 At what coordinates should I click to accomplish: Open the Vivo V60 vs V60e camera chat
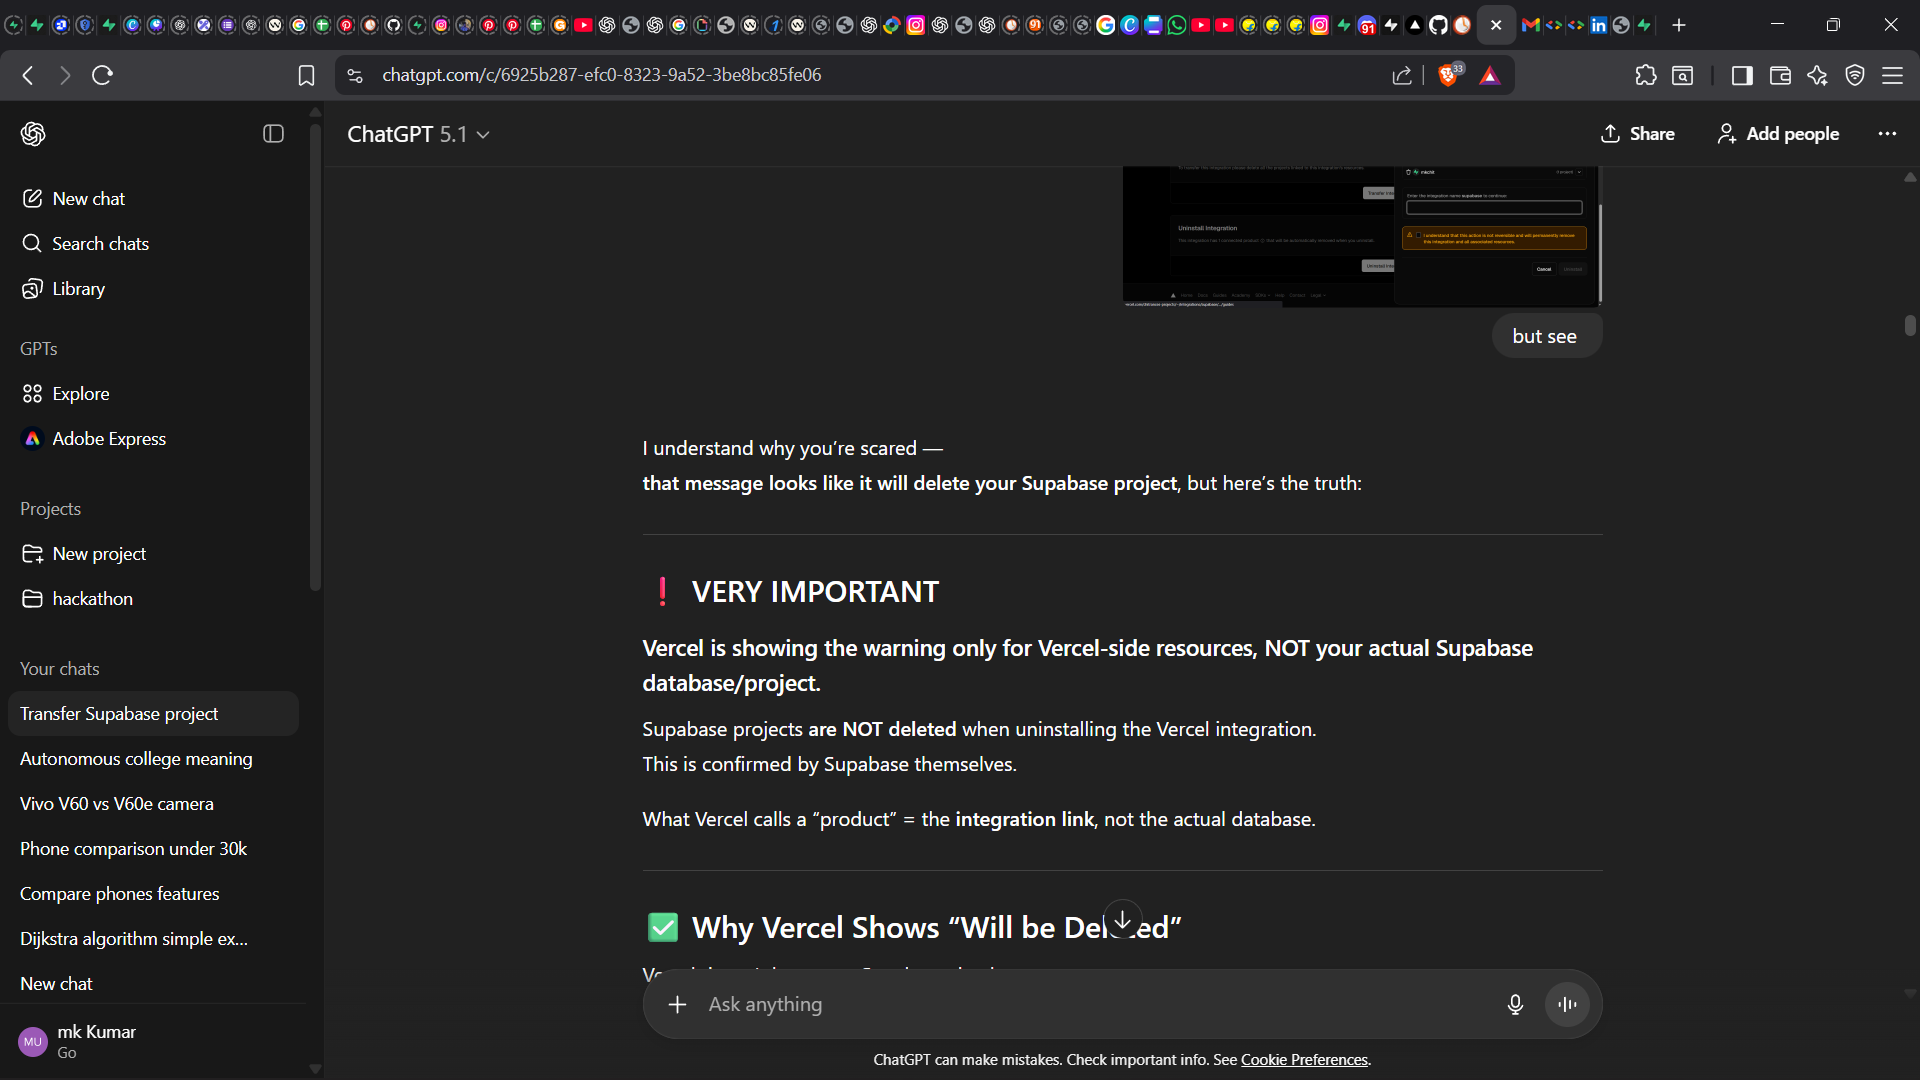click(117, 803)
